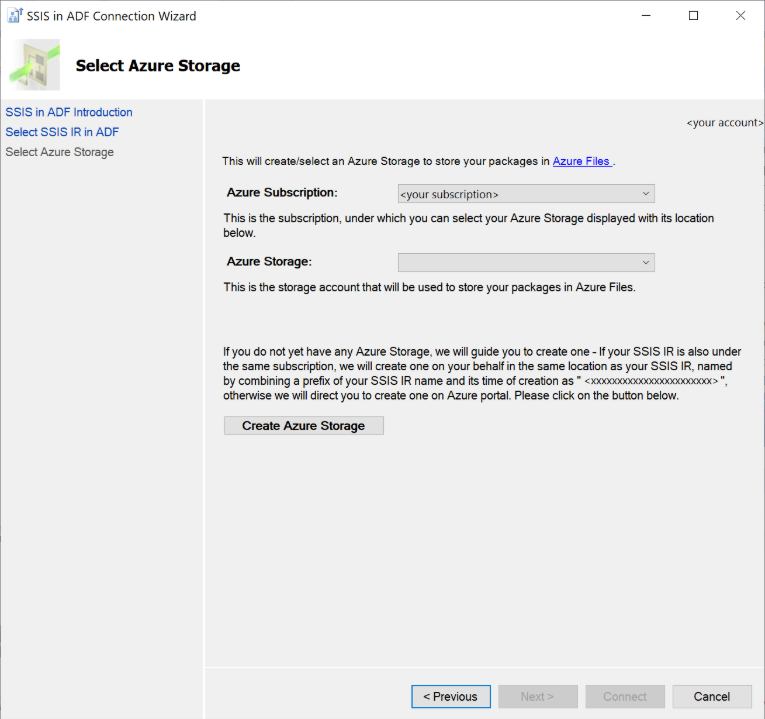Open the Azure Files hyperlink
This screenshot has height=719, width=765.
pyautogui.click(x=582, y=161)
